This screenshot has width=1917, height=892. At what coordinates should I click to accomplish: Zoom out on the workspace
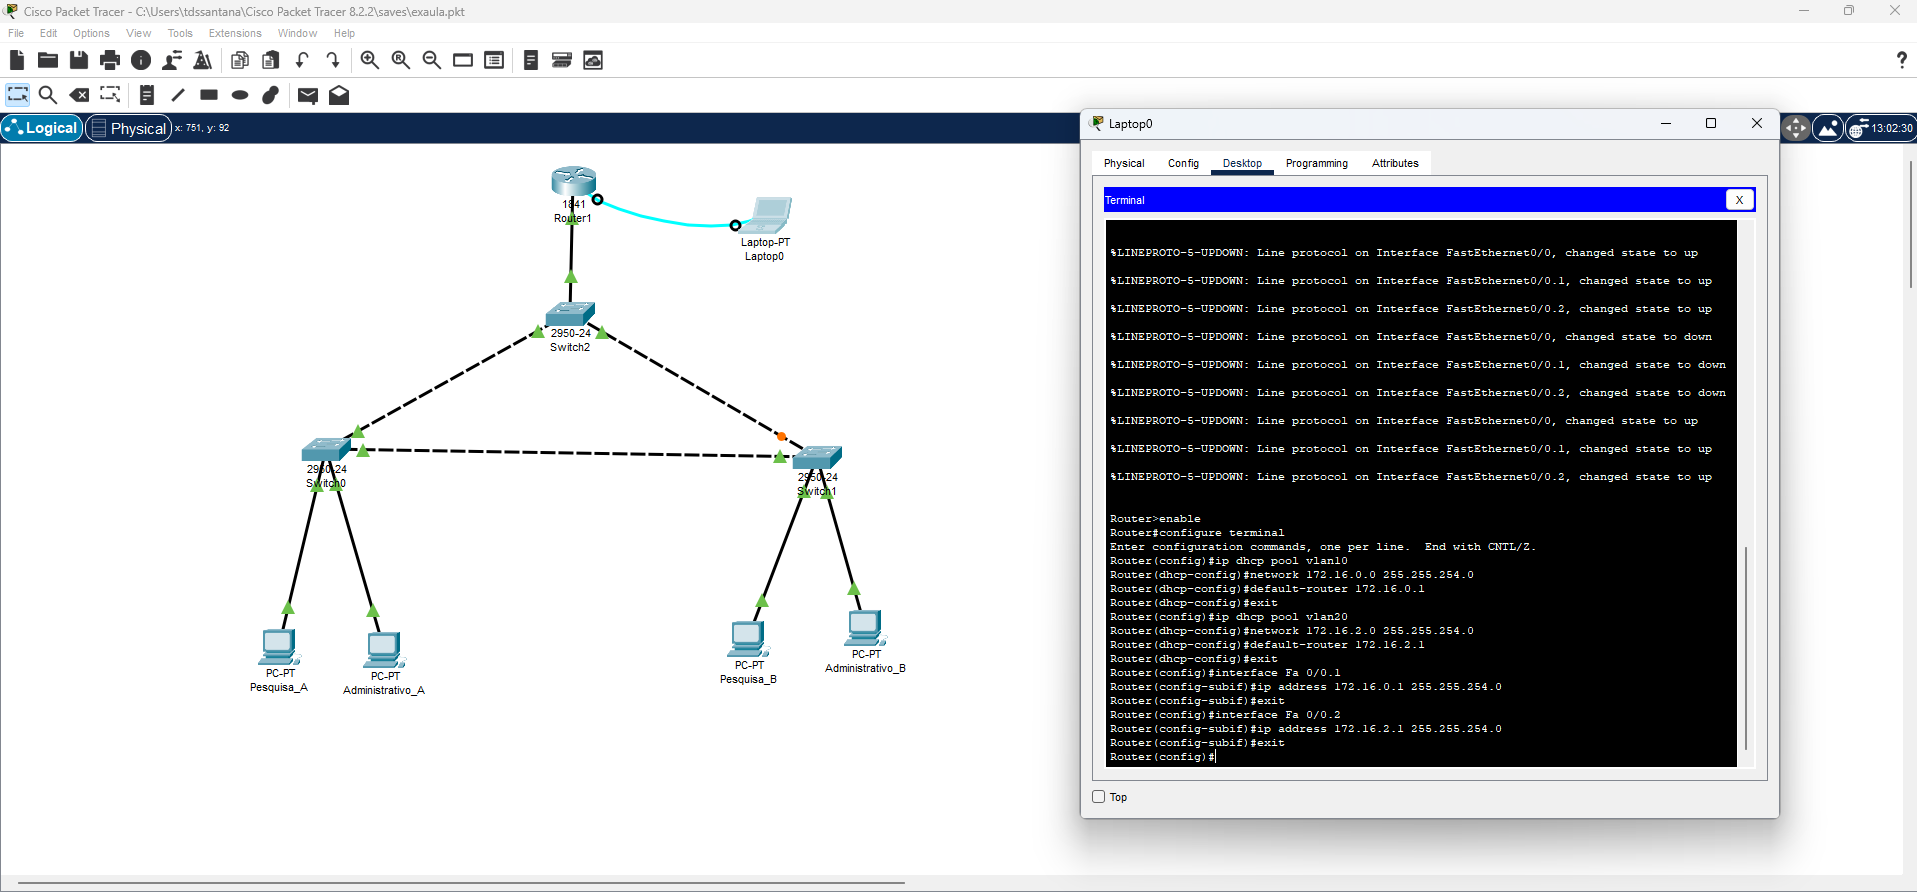432,60
